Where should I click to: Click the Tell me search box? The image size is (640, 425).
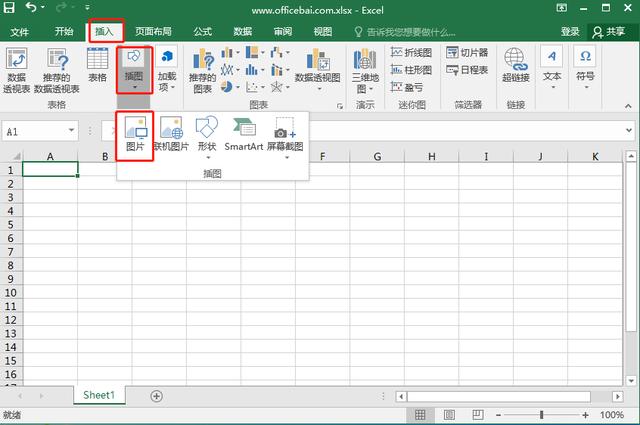(x=405, y=32)
